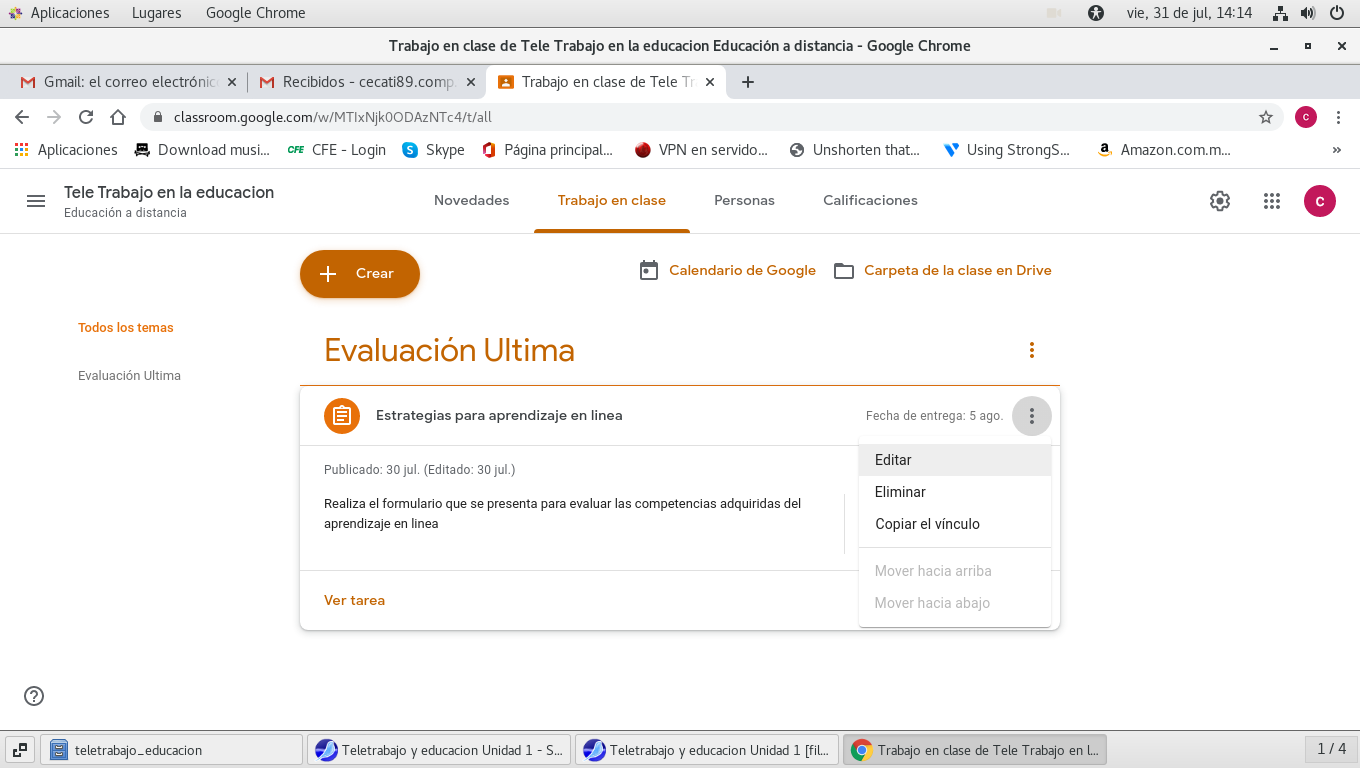
Task: Switch to the Personas tab
Action: click(x=744, y=201)
